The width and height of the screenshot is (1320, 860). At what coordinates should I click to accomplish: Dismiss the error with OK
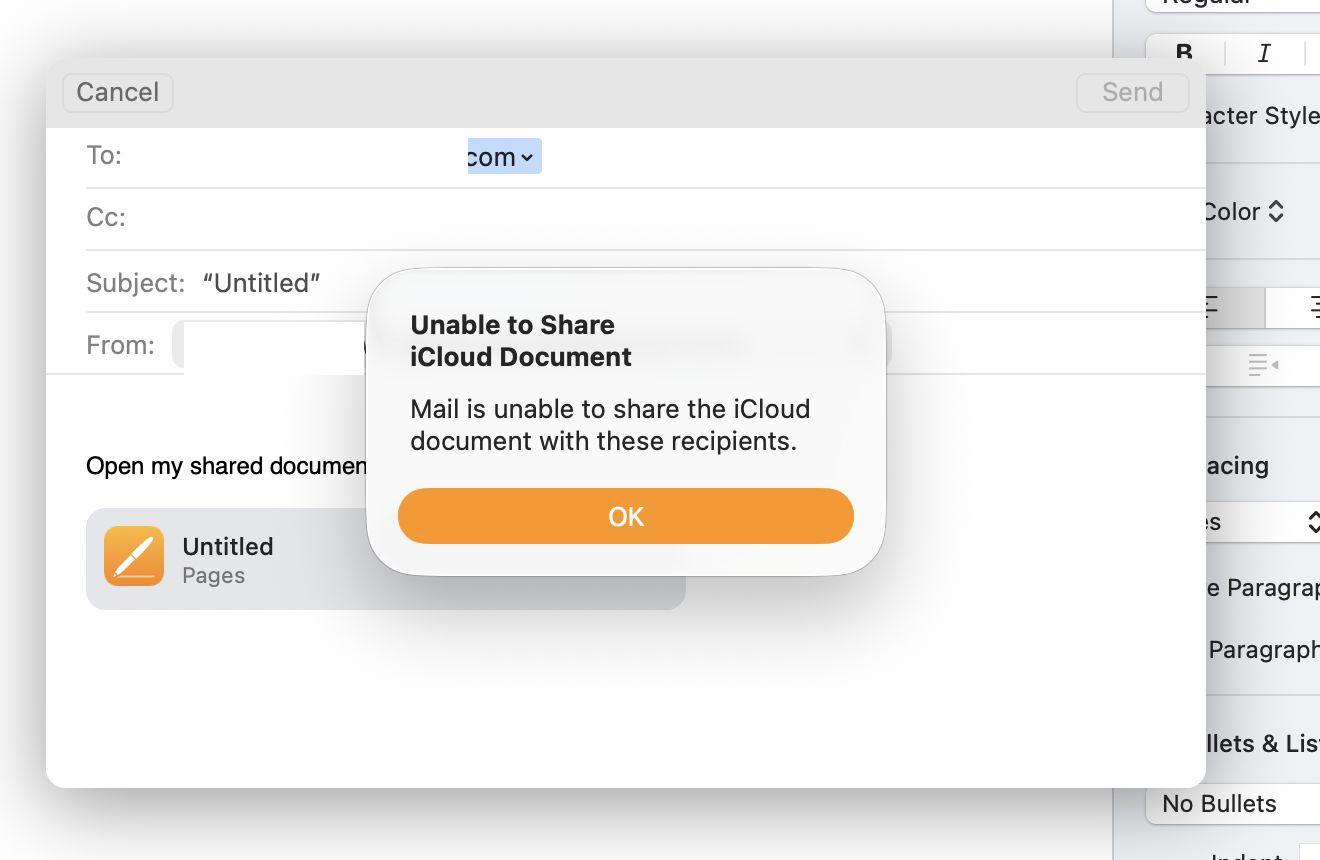coord(626,516)
